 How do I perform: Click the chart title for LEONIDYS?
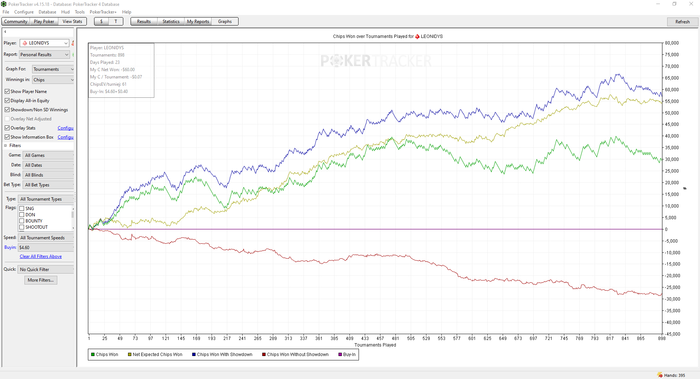tap(388, 36)
